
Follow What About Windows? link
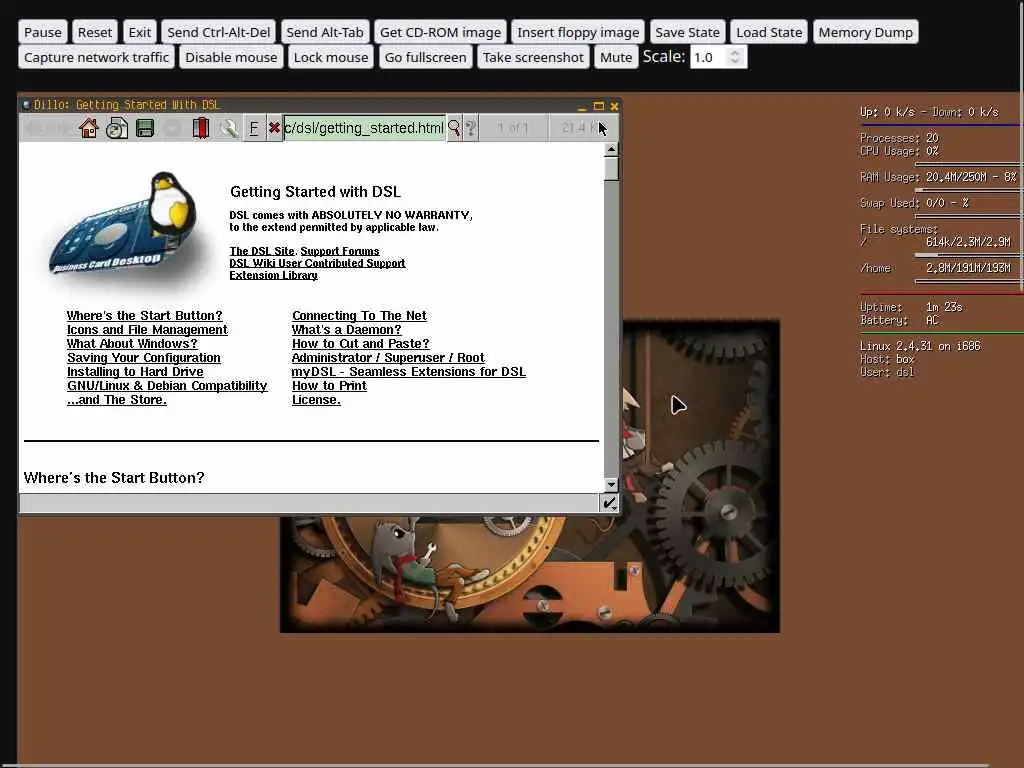click(132, 344)
